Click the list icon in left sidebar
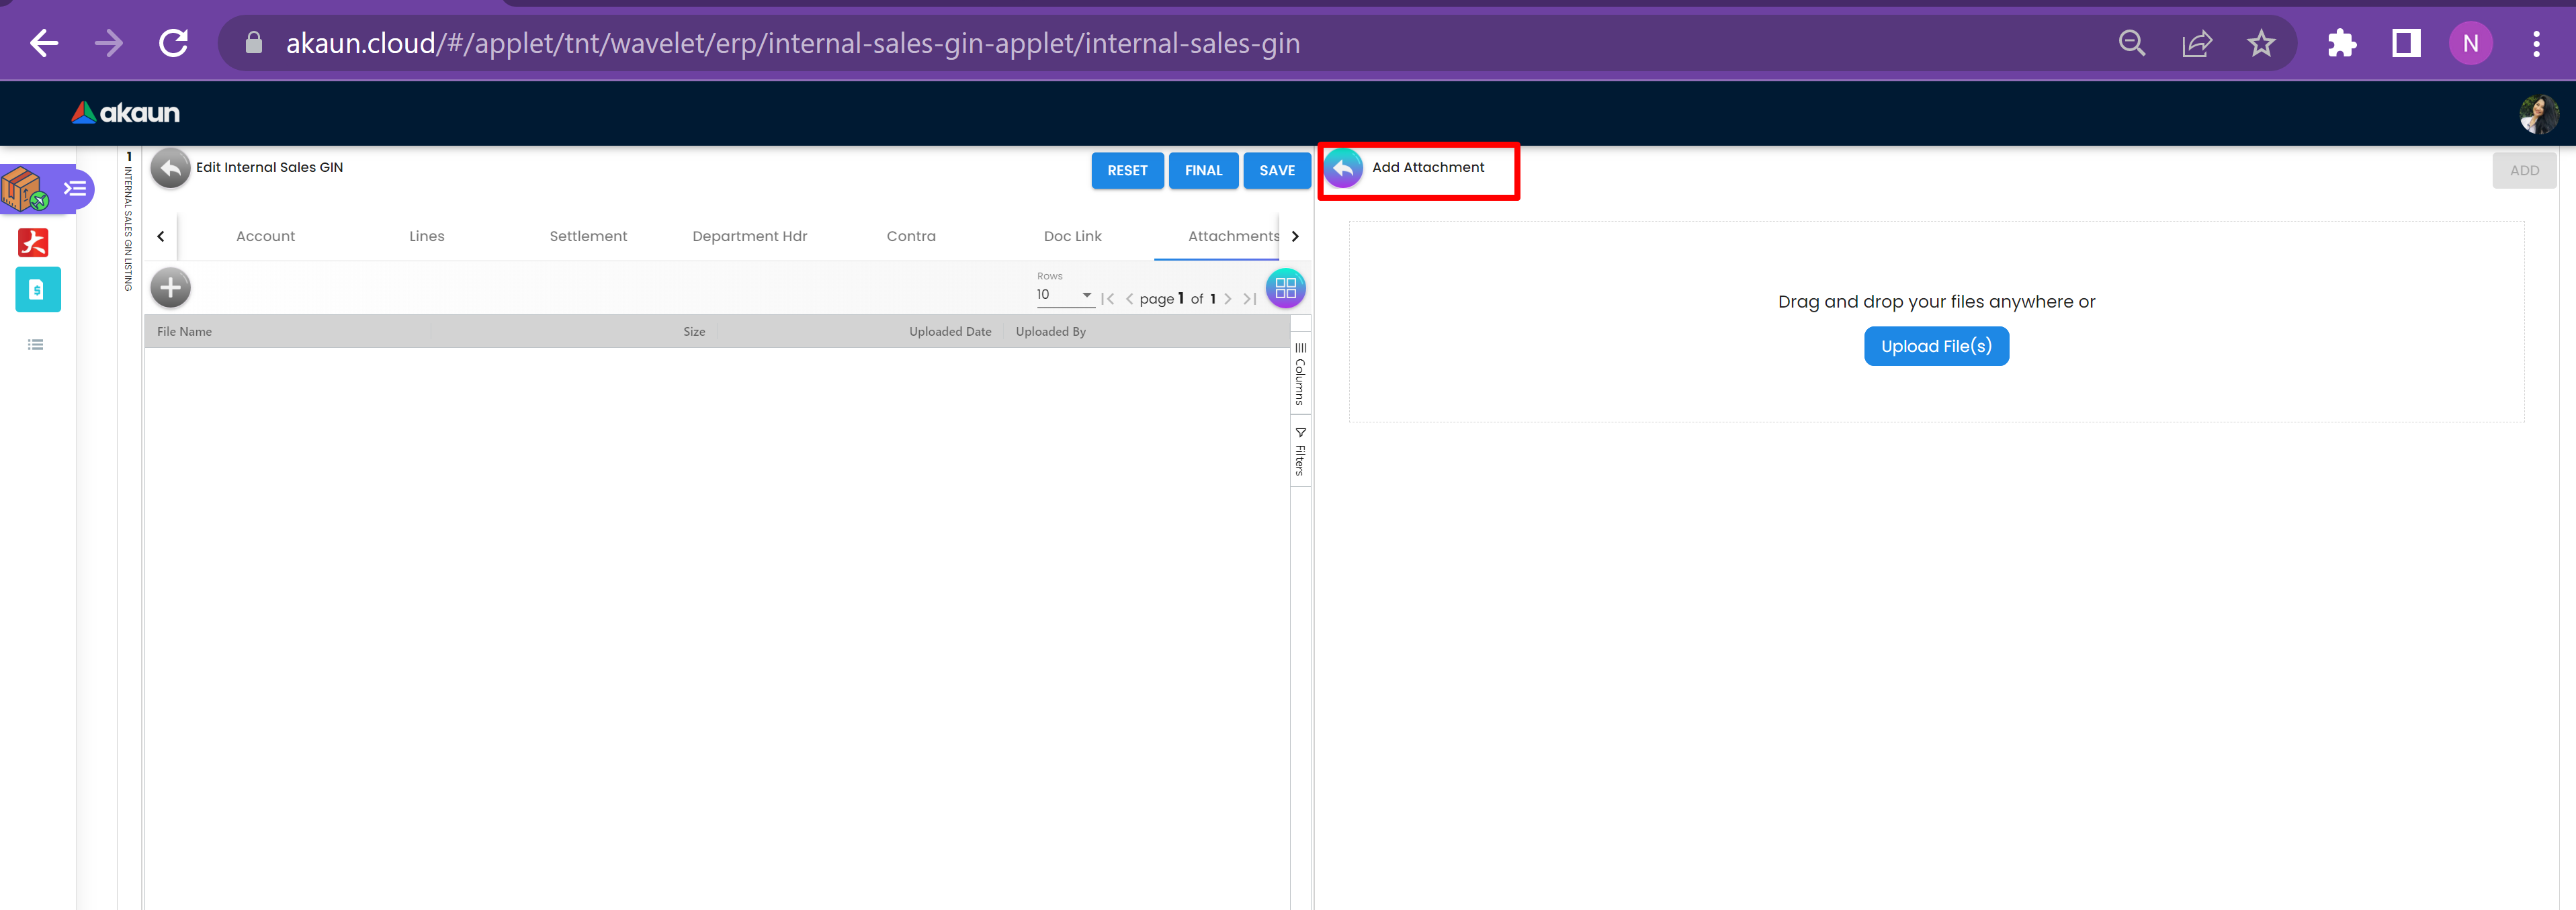The width and height of the screenshot is (2576, 910). [x=36, y=345]
